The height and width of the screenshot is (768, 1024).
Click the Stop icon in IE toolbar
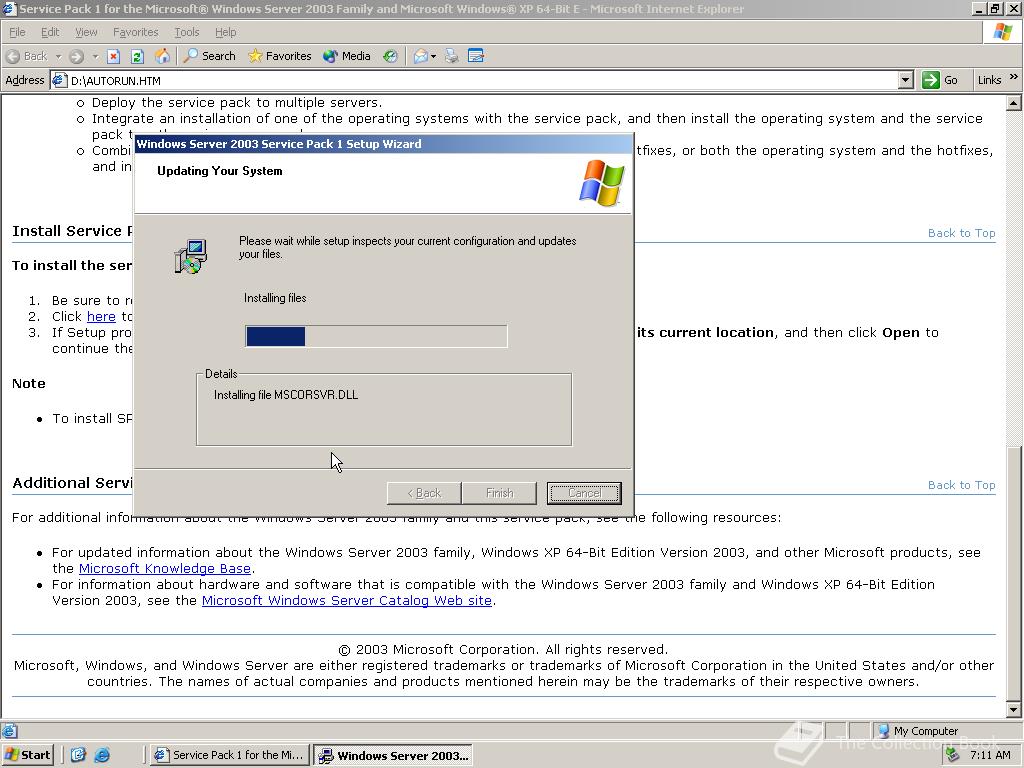[x=114, y=56]
